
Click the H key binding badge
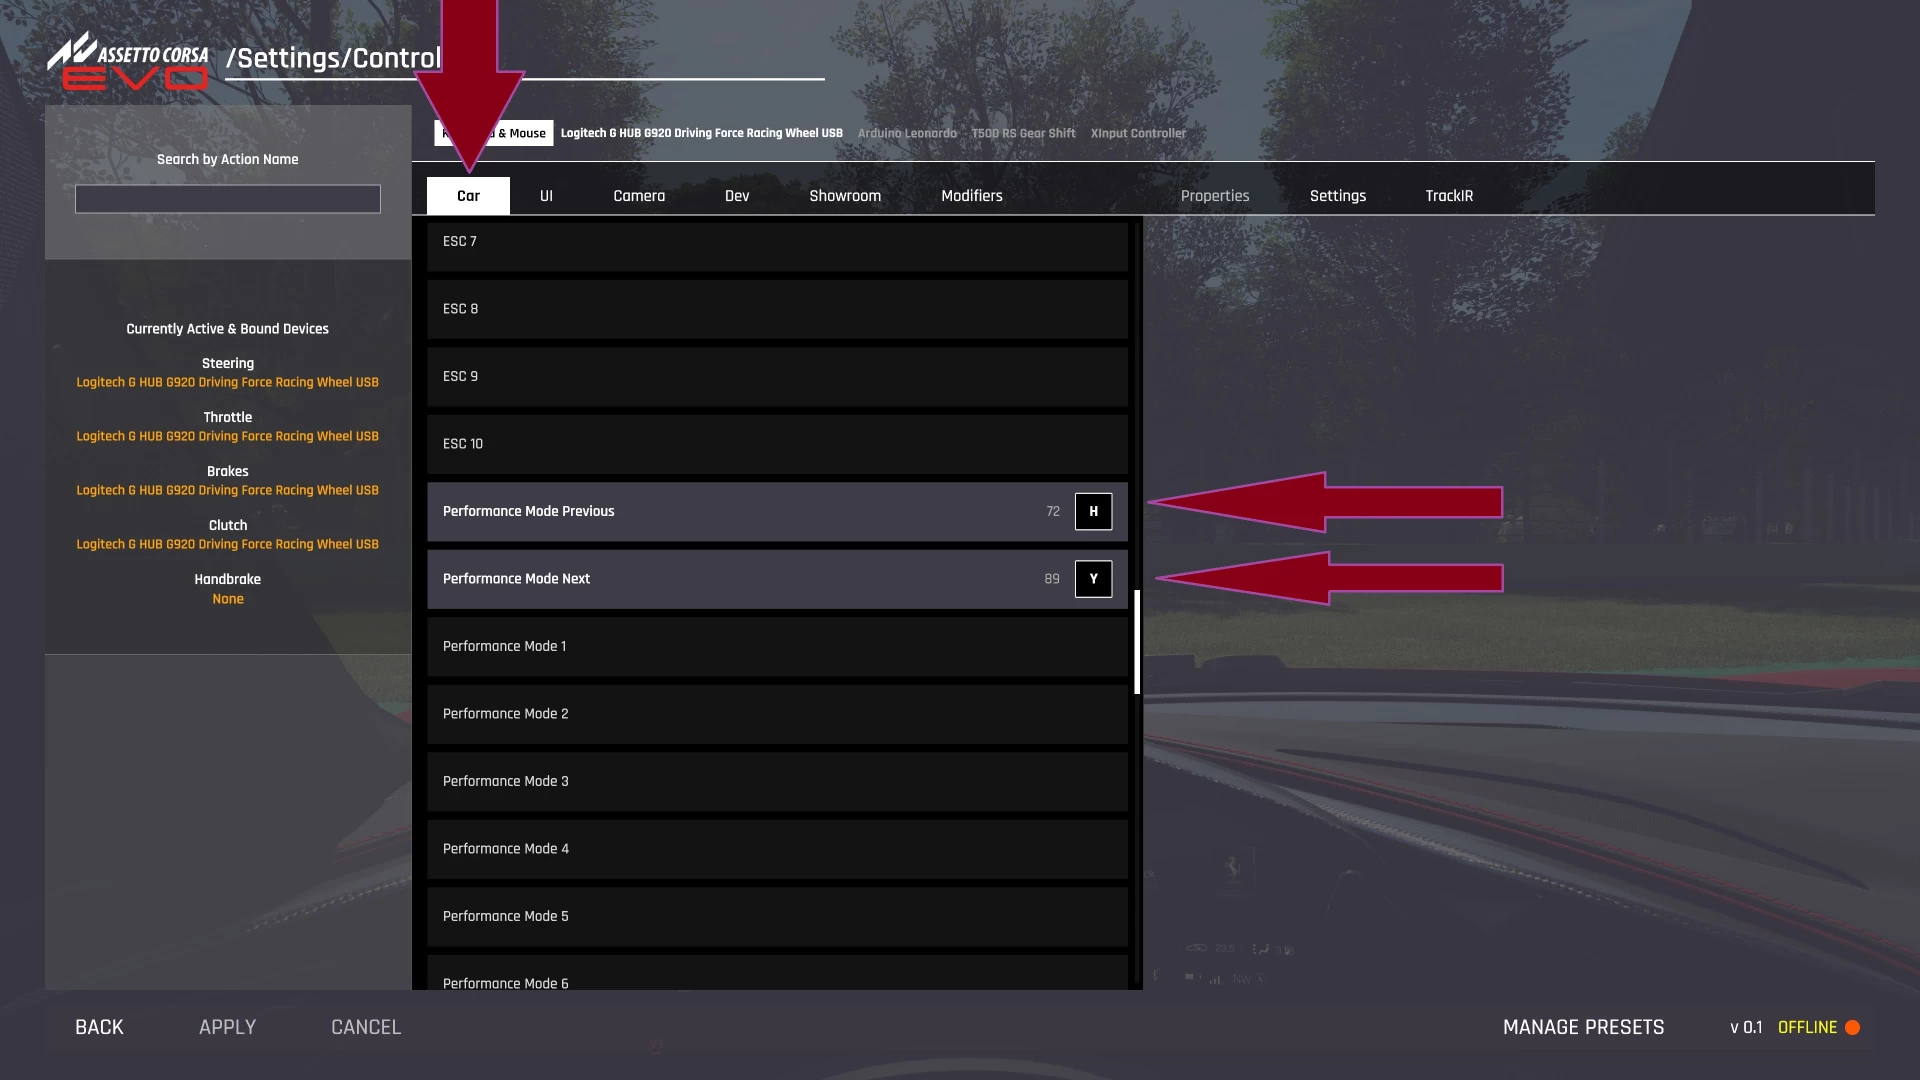click(x=1093, y=511)
